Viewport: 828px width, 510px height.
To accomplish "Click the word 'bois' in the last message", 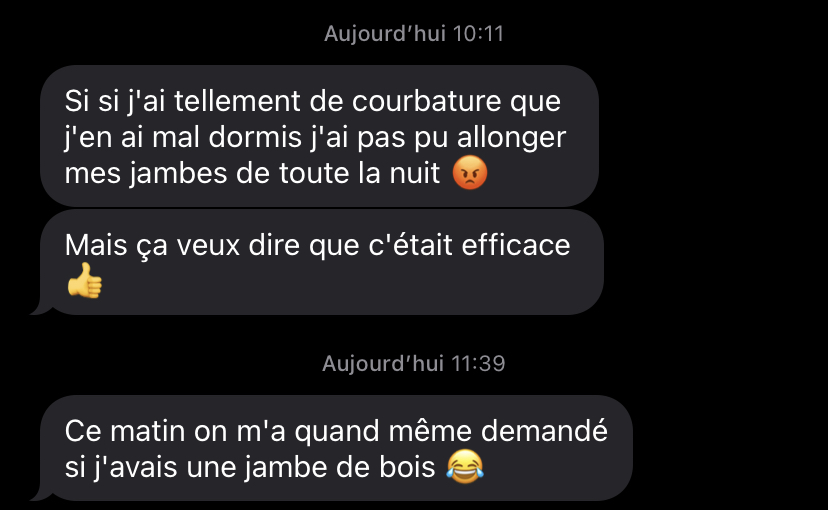I will (407, 467).
